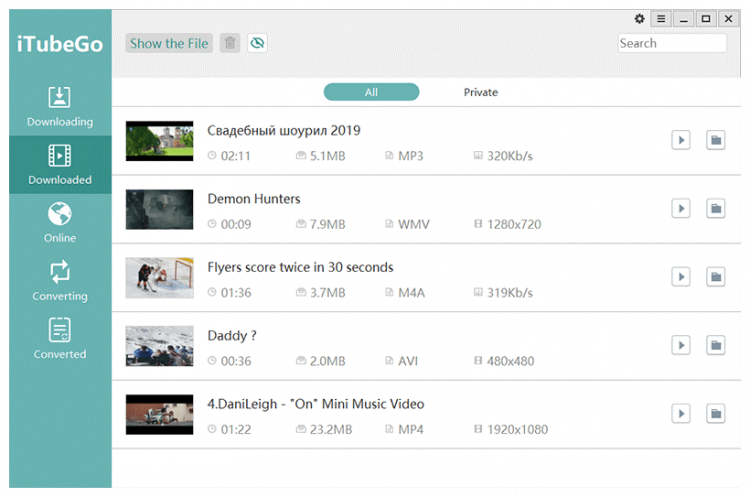Play the Demon Hunters video
Viewport: 750px width, 497px height.
tap(681, 209)
